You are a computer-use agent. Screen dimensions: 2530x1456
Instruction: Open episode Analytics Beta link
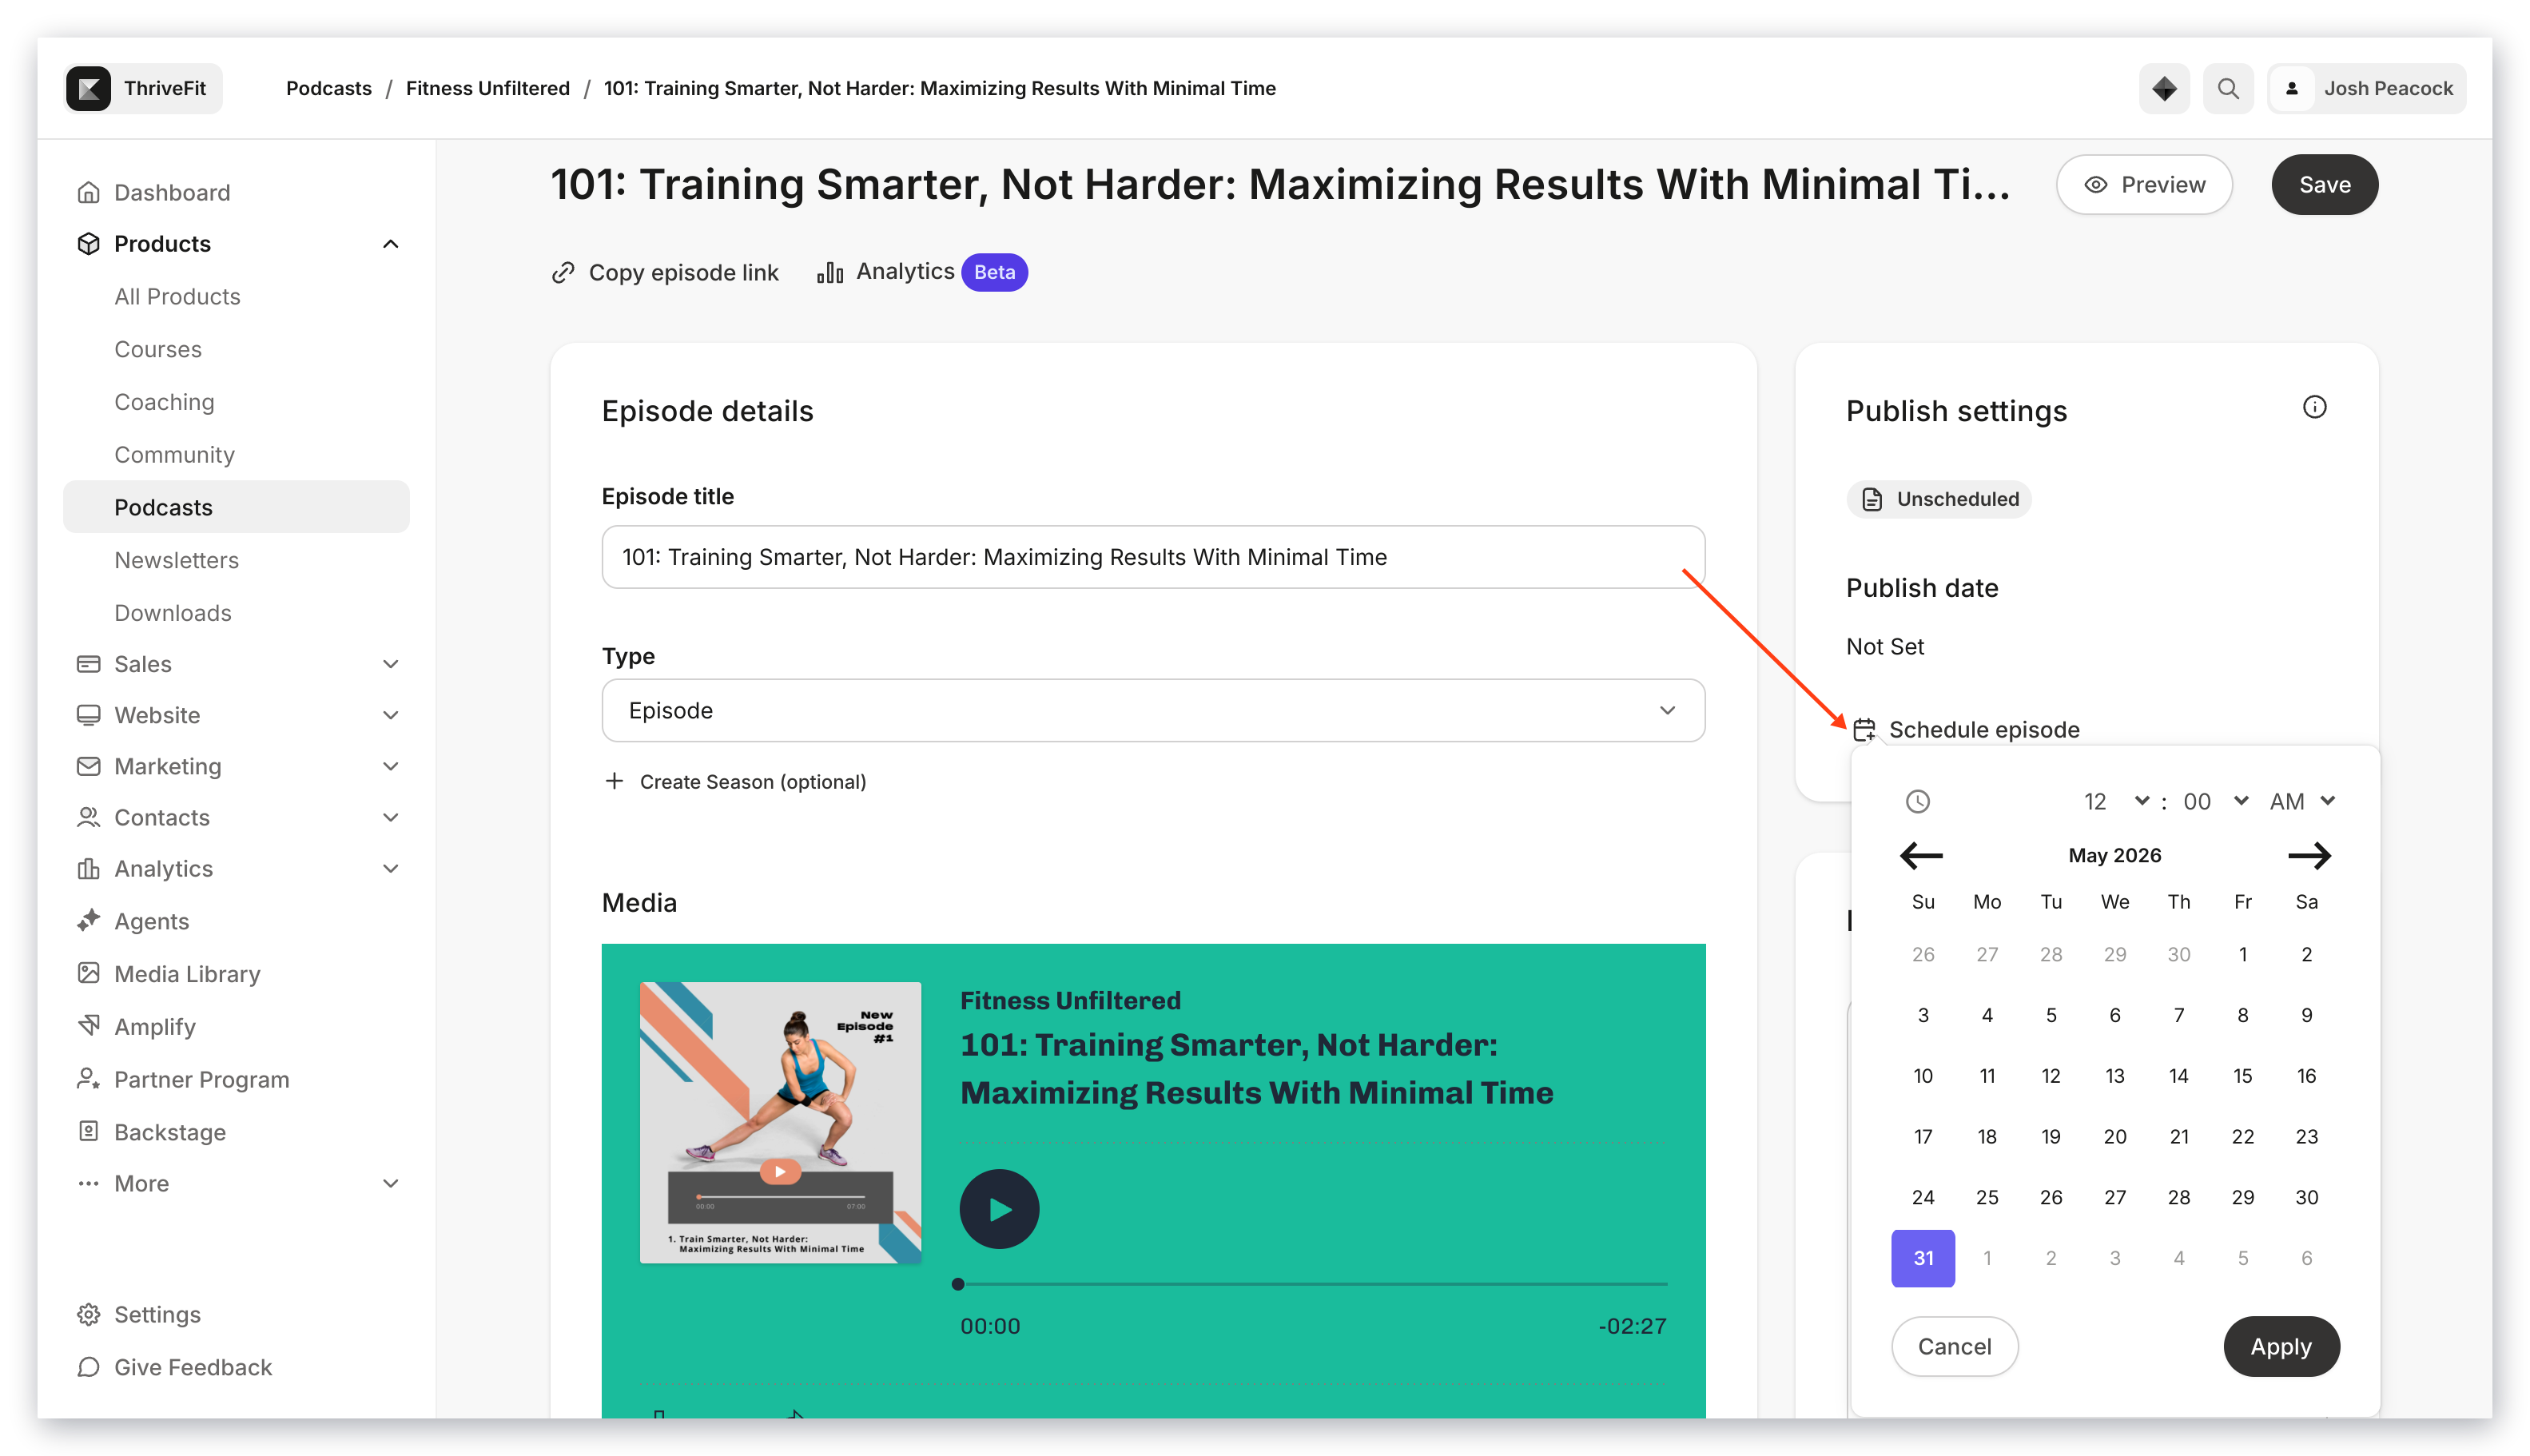921,272
